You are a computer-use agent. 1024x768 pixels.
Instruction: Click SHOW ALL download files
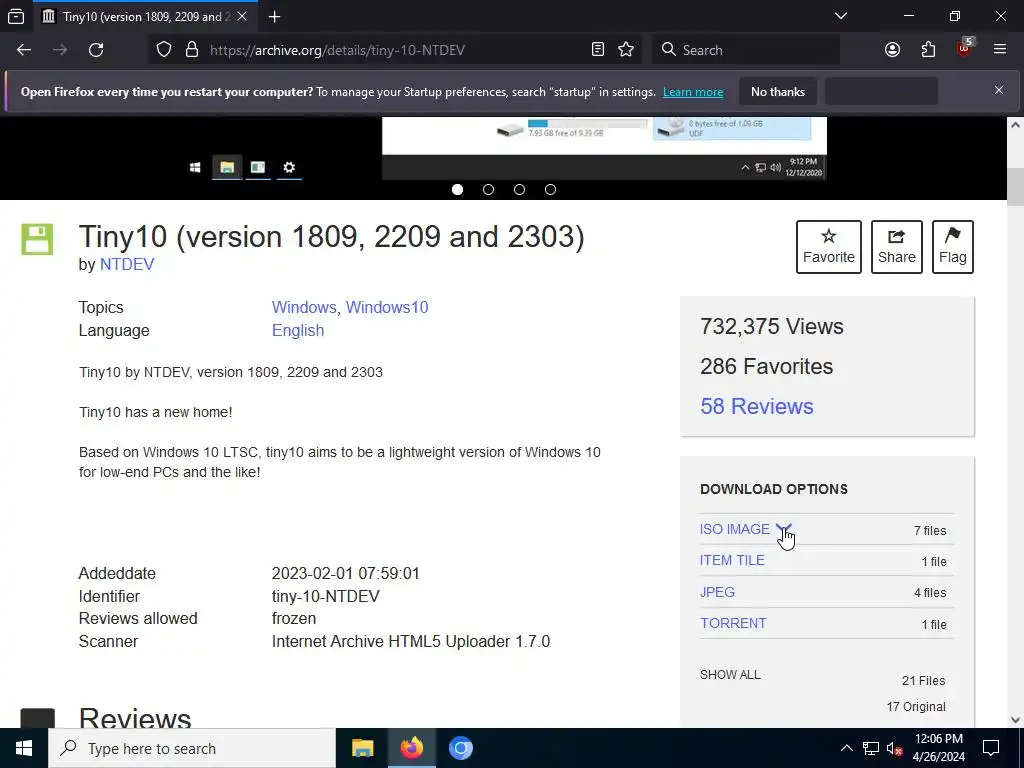(x=730, y=675)
